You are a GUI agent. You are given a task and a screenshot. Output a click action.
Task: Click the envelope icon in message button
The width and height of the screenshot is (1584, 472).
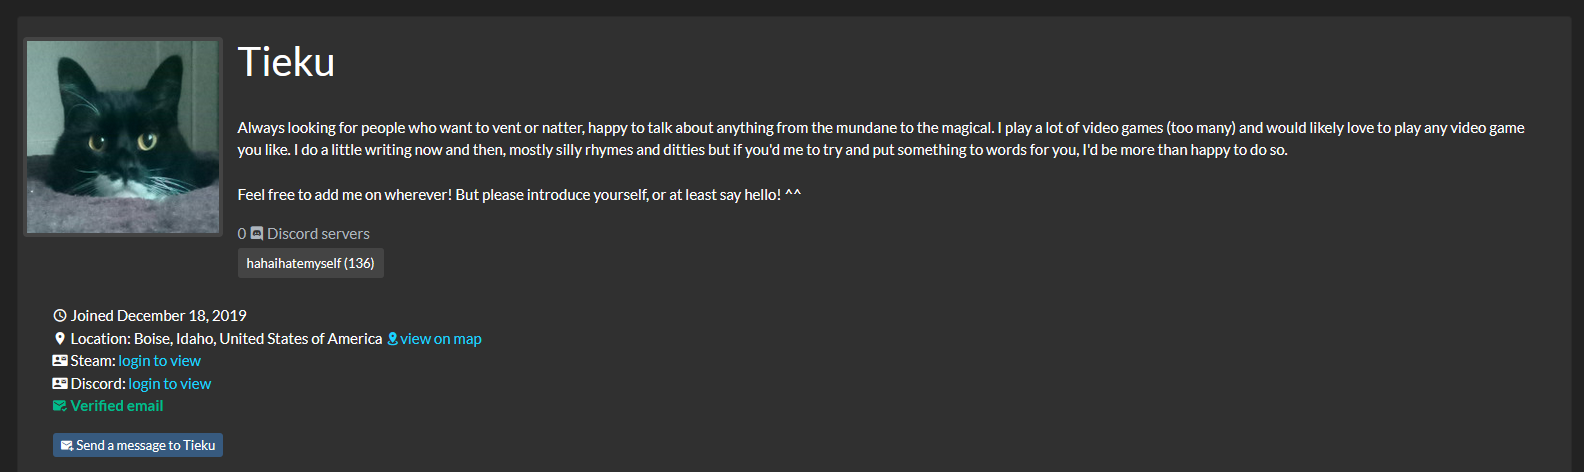(x=67, y=445)
